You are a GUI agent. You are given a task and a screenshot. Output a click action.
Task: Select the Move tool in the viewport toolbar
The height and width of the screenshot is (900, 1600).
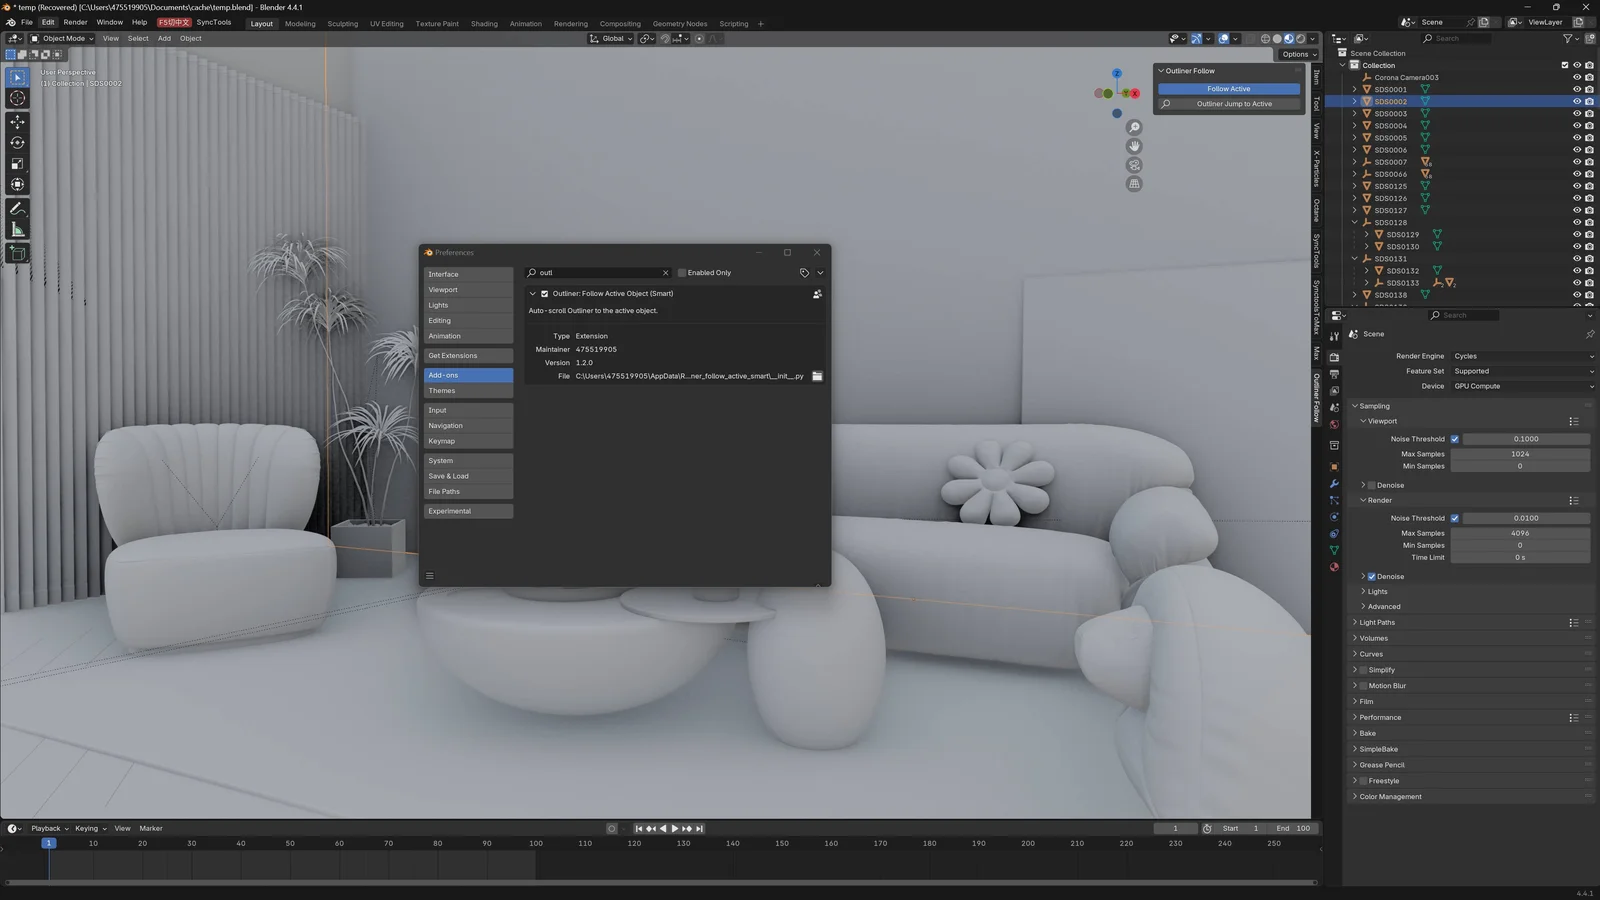pos(17,120)
